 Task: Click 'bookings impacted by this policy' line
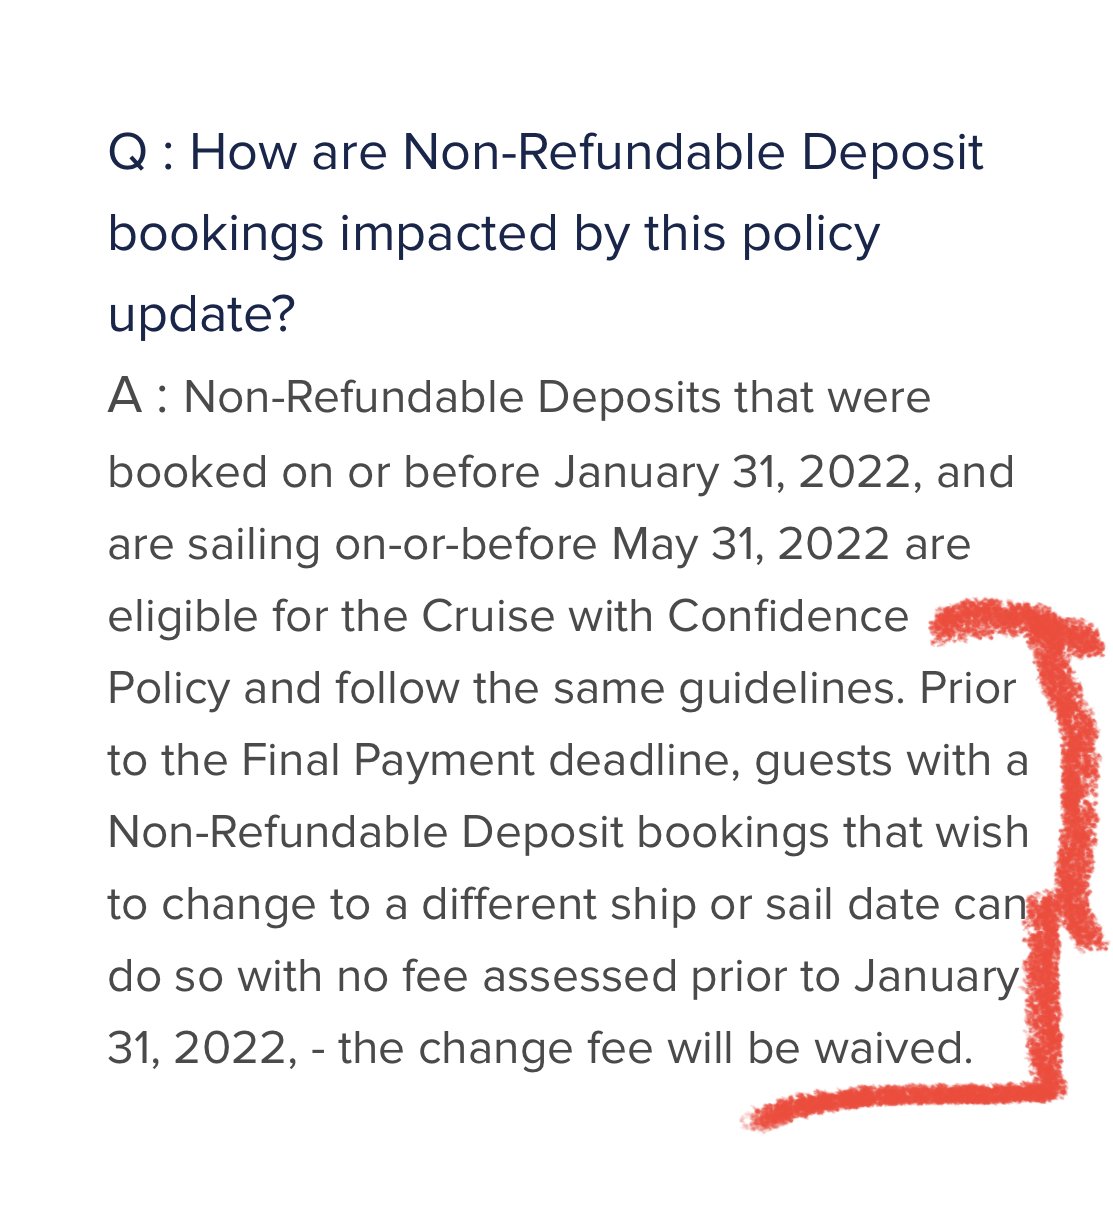tap(494, 234)
